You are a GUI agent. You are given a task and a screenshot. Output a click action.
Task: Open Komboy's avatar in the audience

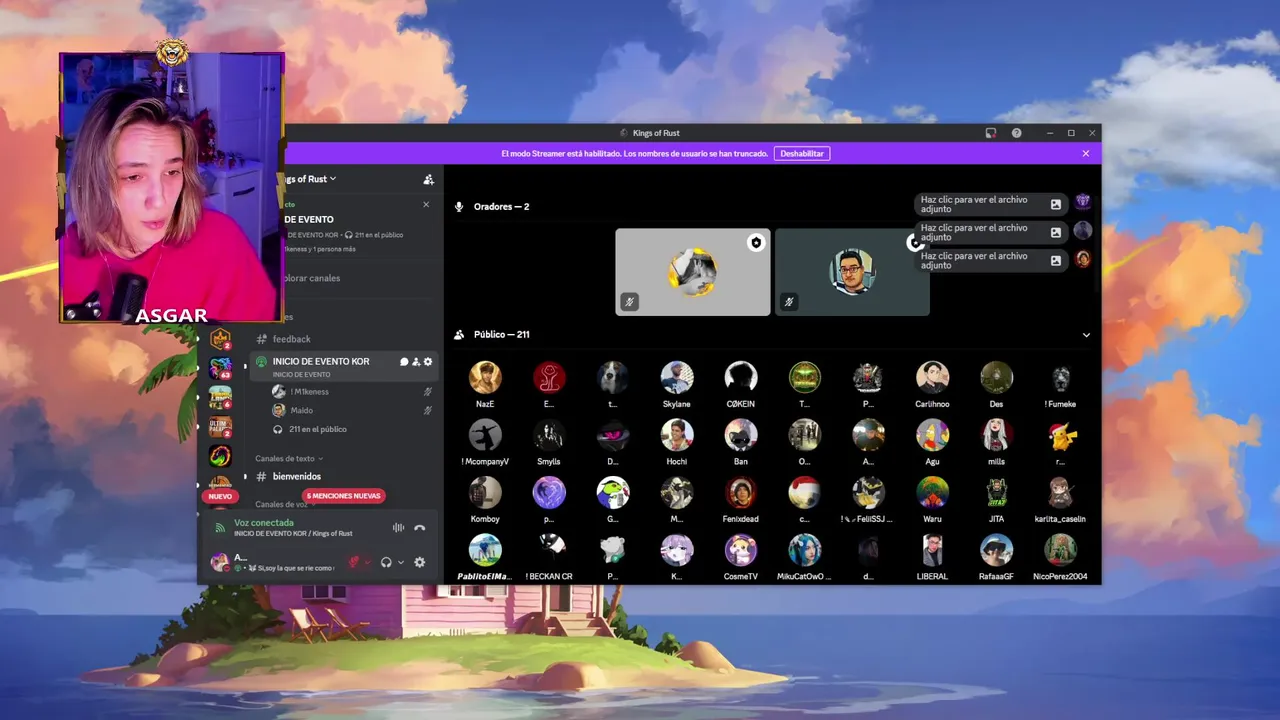coord(485,492)
